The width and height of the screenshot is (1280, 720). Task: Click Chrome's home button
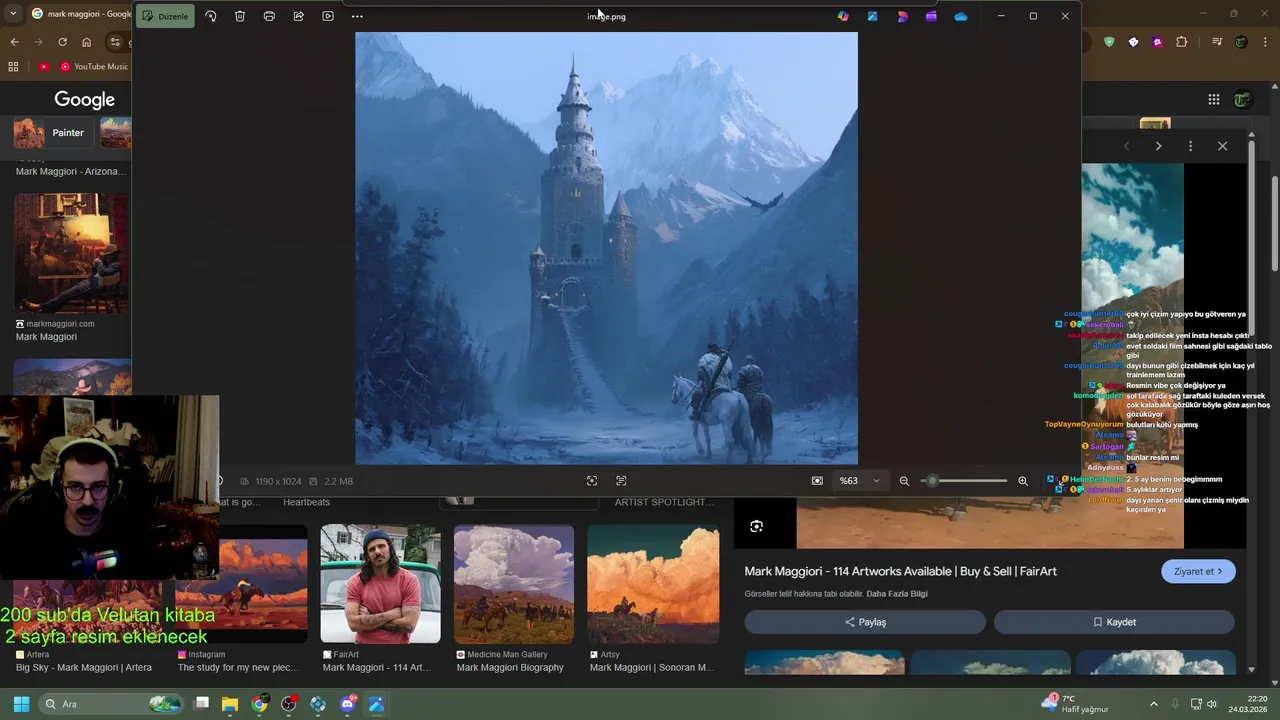point(86,42)
